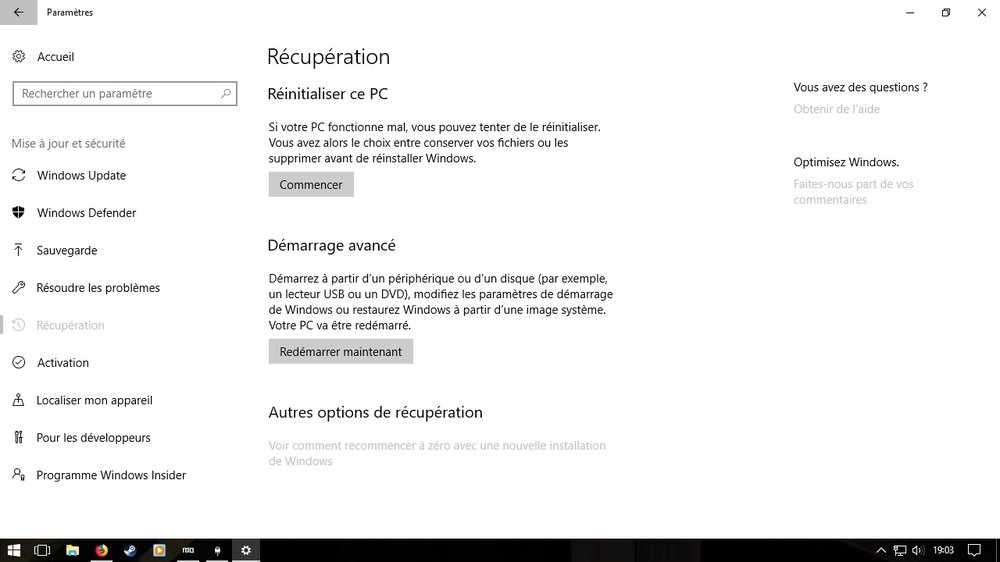Focus the Rechercher un paramètre field
The height and width of the screenshot is (562, 1000).
coord(124,94)
